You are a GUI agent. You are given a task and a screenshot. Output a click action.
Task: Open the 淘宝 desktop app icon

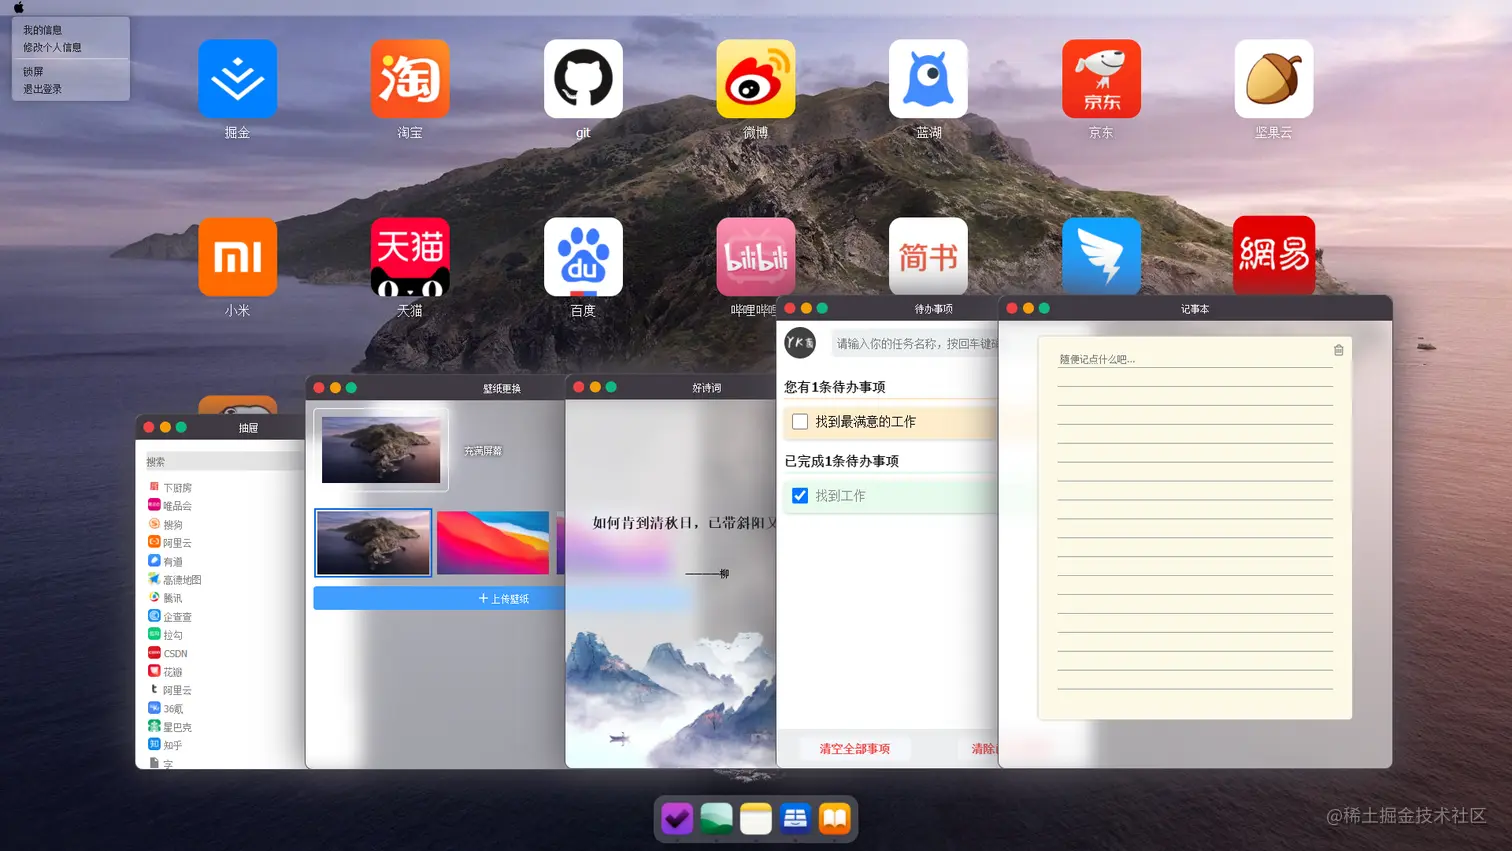[410, 79]
